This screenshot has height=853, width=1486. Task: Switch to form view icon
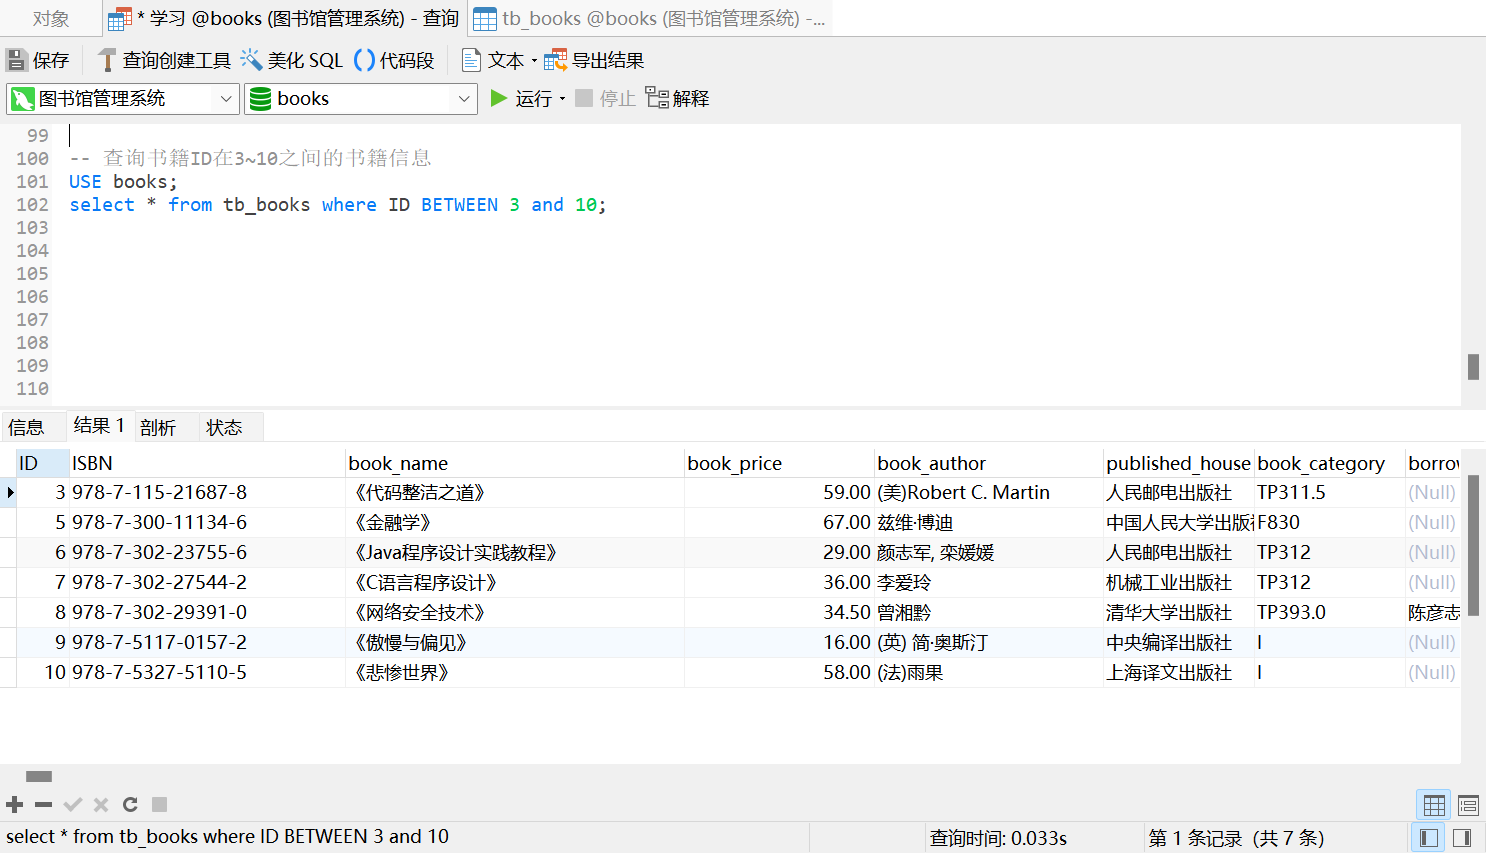1468,805
